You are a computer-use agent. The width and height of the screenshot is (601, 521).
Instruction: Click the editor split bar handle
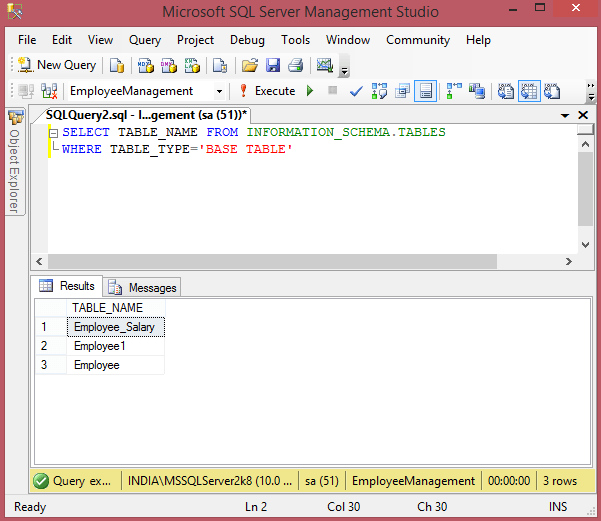click(x=585, y=129)
